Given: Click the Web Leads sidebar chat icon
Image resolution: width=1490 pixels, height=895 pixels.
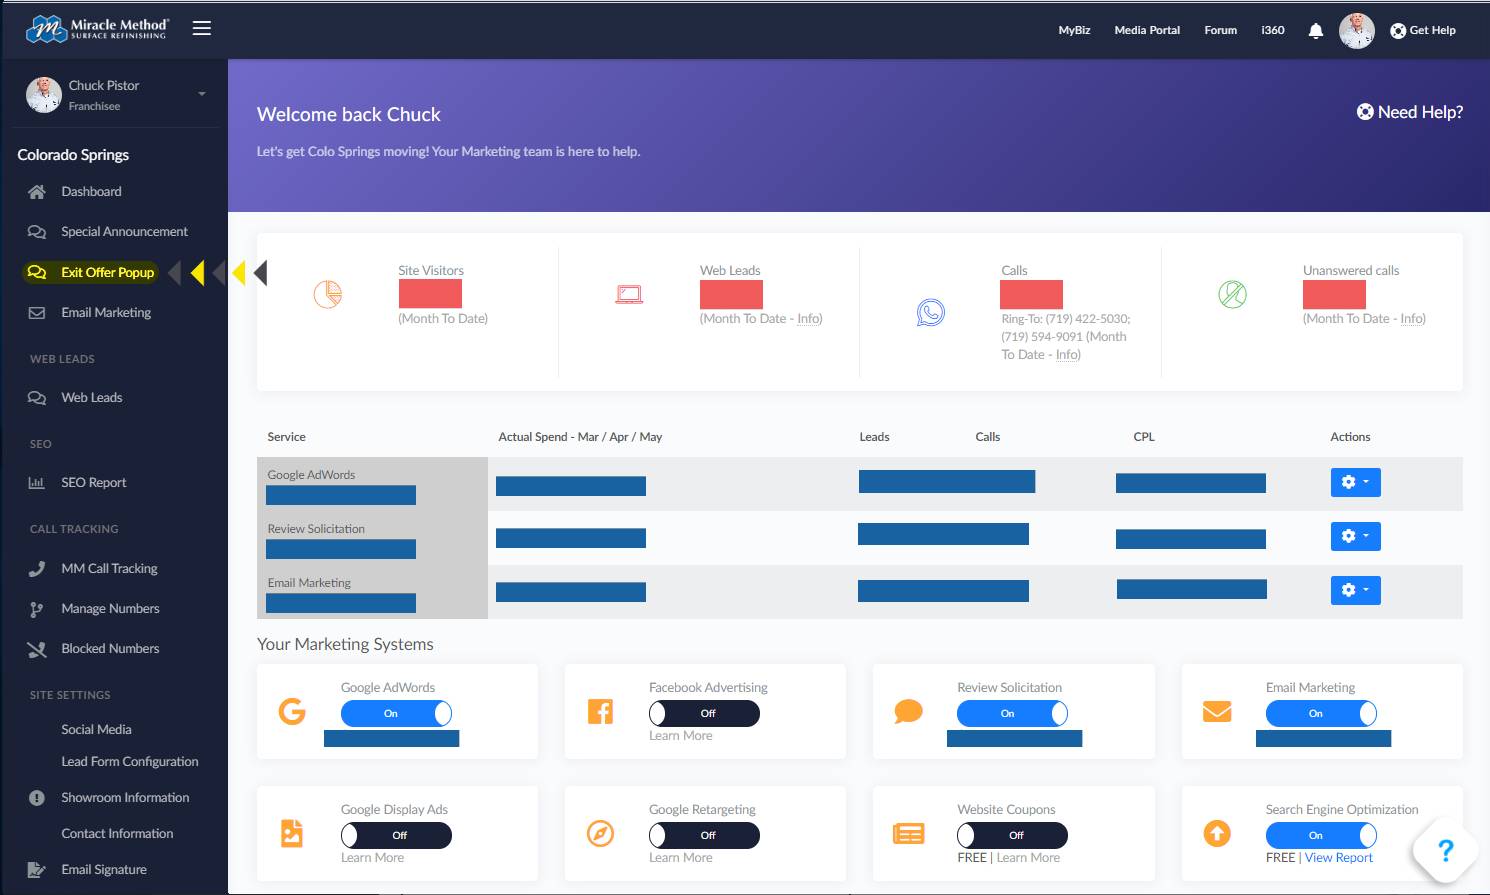Looking at the screenshot, I should tap(37, 398).
